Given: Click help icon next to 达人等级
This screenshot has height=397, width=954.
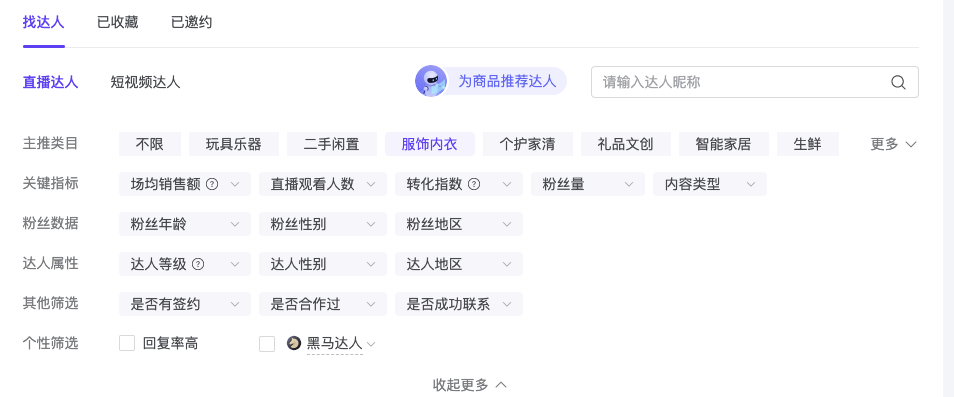Looking at the screenshot, I should pos(198,264).
